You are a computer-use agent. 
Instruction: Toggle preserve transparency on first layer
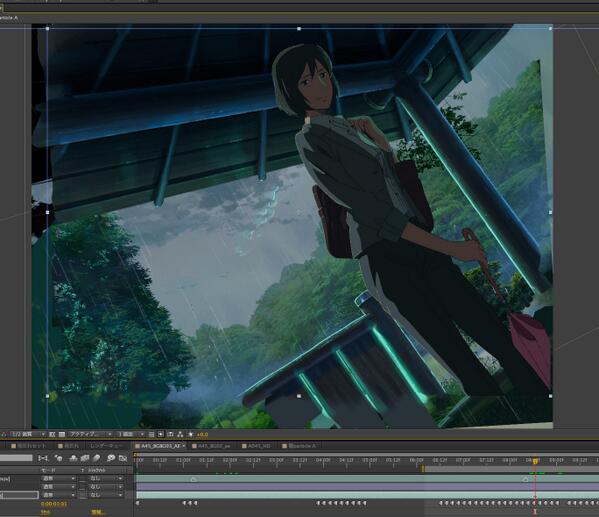(83, 478)
